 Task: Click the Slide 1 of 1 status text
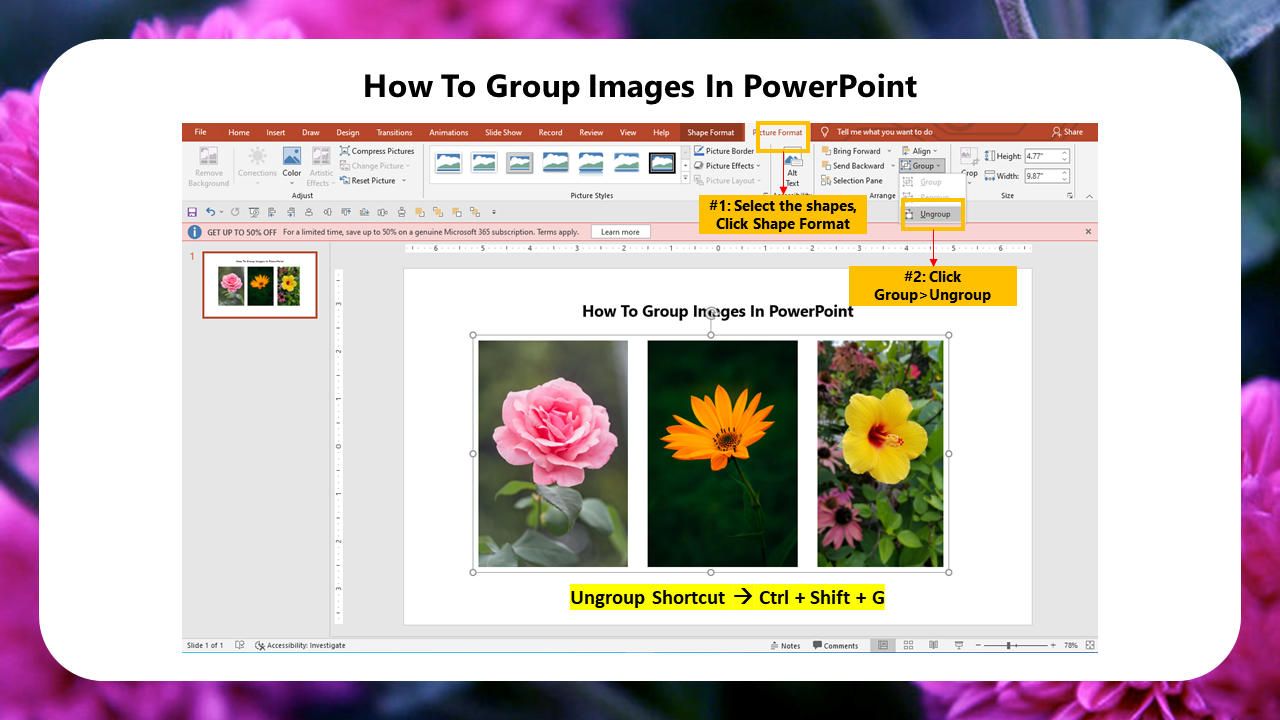205,646
